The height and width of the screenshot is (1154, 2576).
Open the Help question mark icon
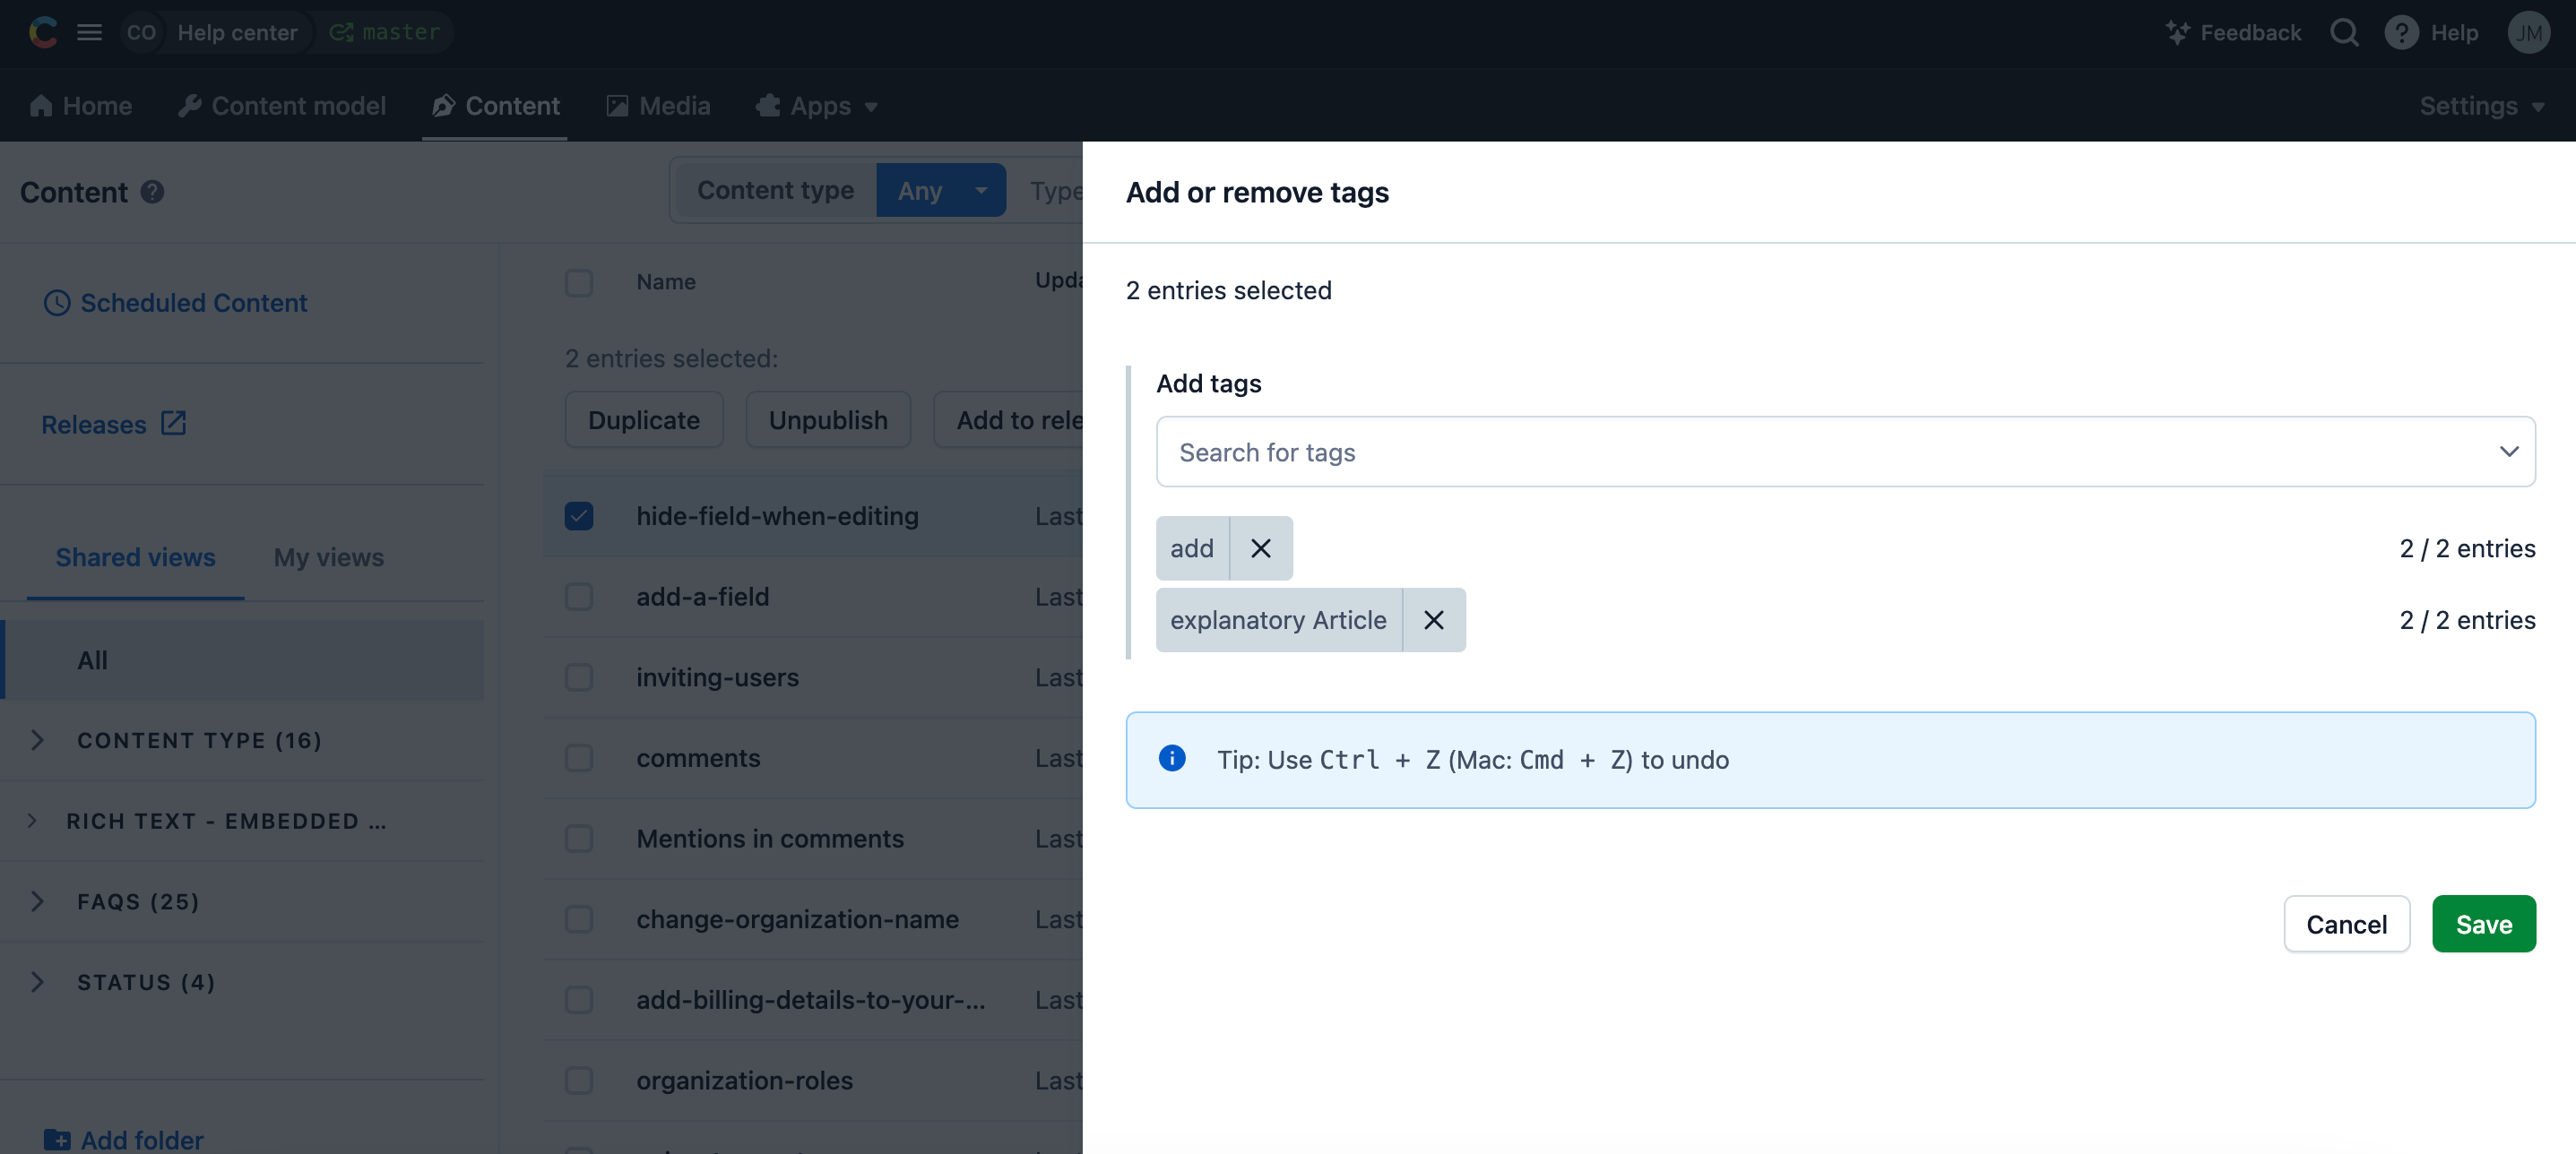tap(2401, 32)
